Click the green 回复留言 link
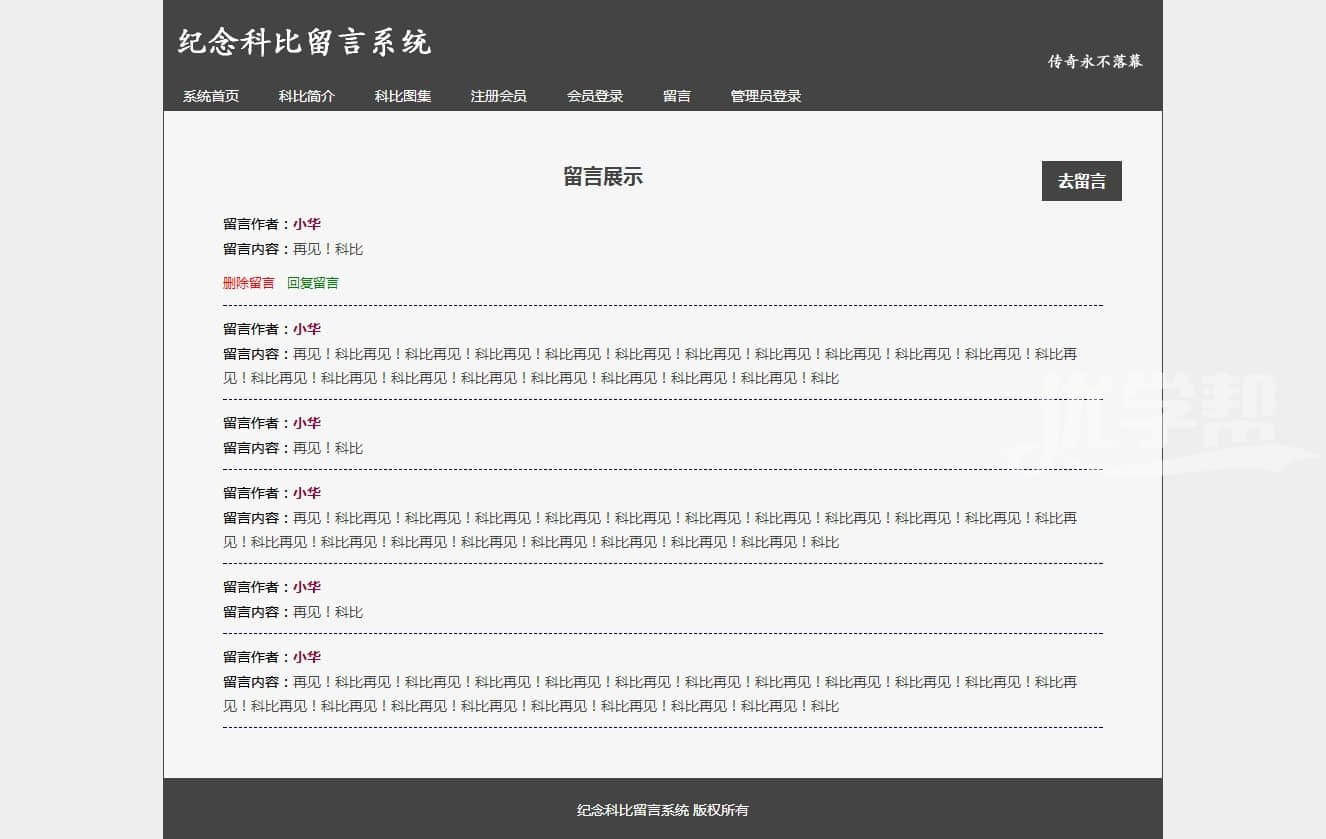Image resolution: width=1326 pixels, height=839 pixels. (x=313, y=283)
